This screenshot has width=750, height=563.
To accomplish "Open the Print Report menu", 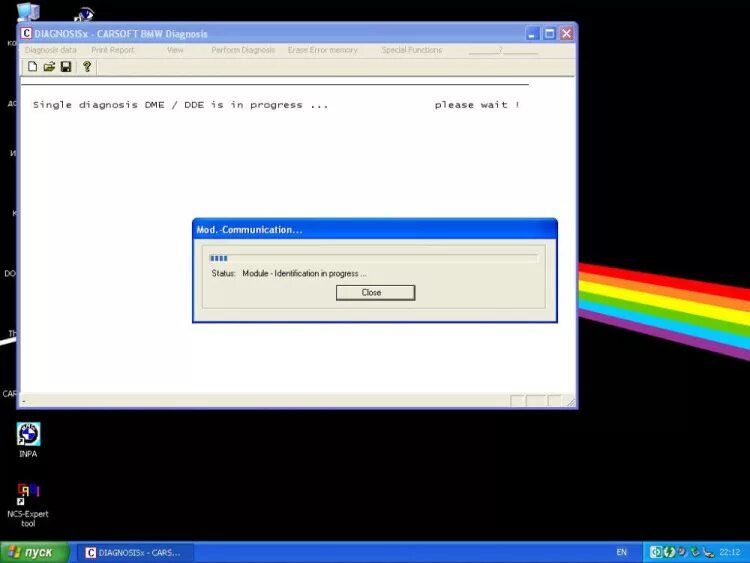I will pyautogui.click(x=112, y=50).
